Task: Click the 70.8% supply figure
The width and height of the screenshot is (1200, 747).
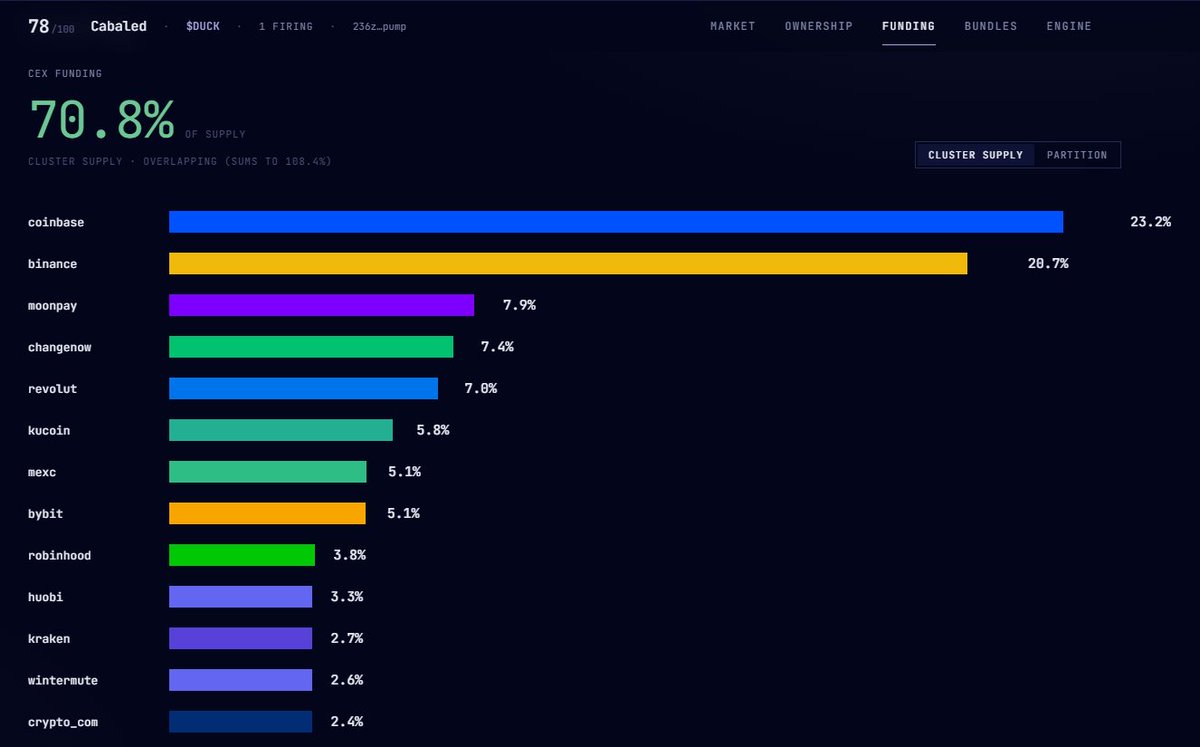Action: tap(101, 120)
